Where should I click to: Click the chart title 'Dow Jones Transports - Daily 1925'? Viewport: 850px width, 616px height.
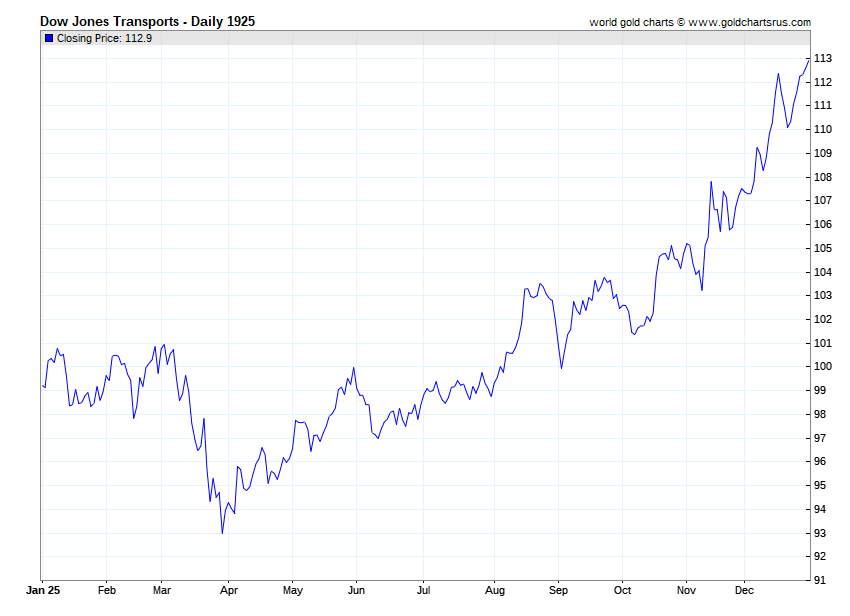pos(147,21)
